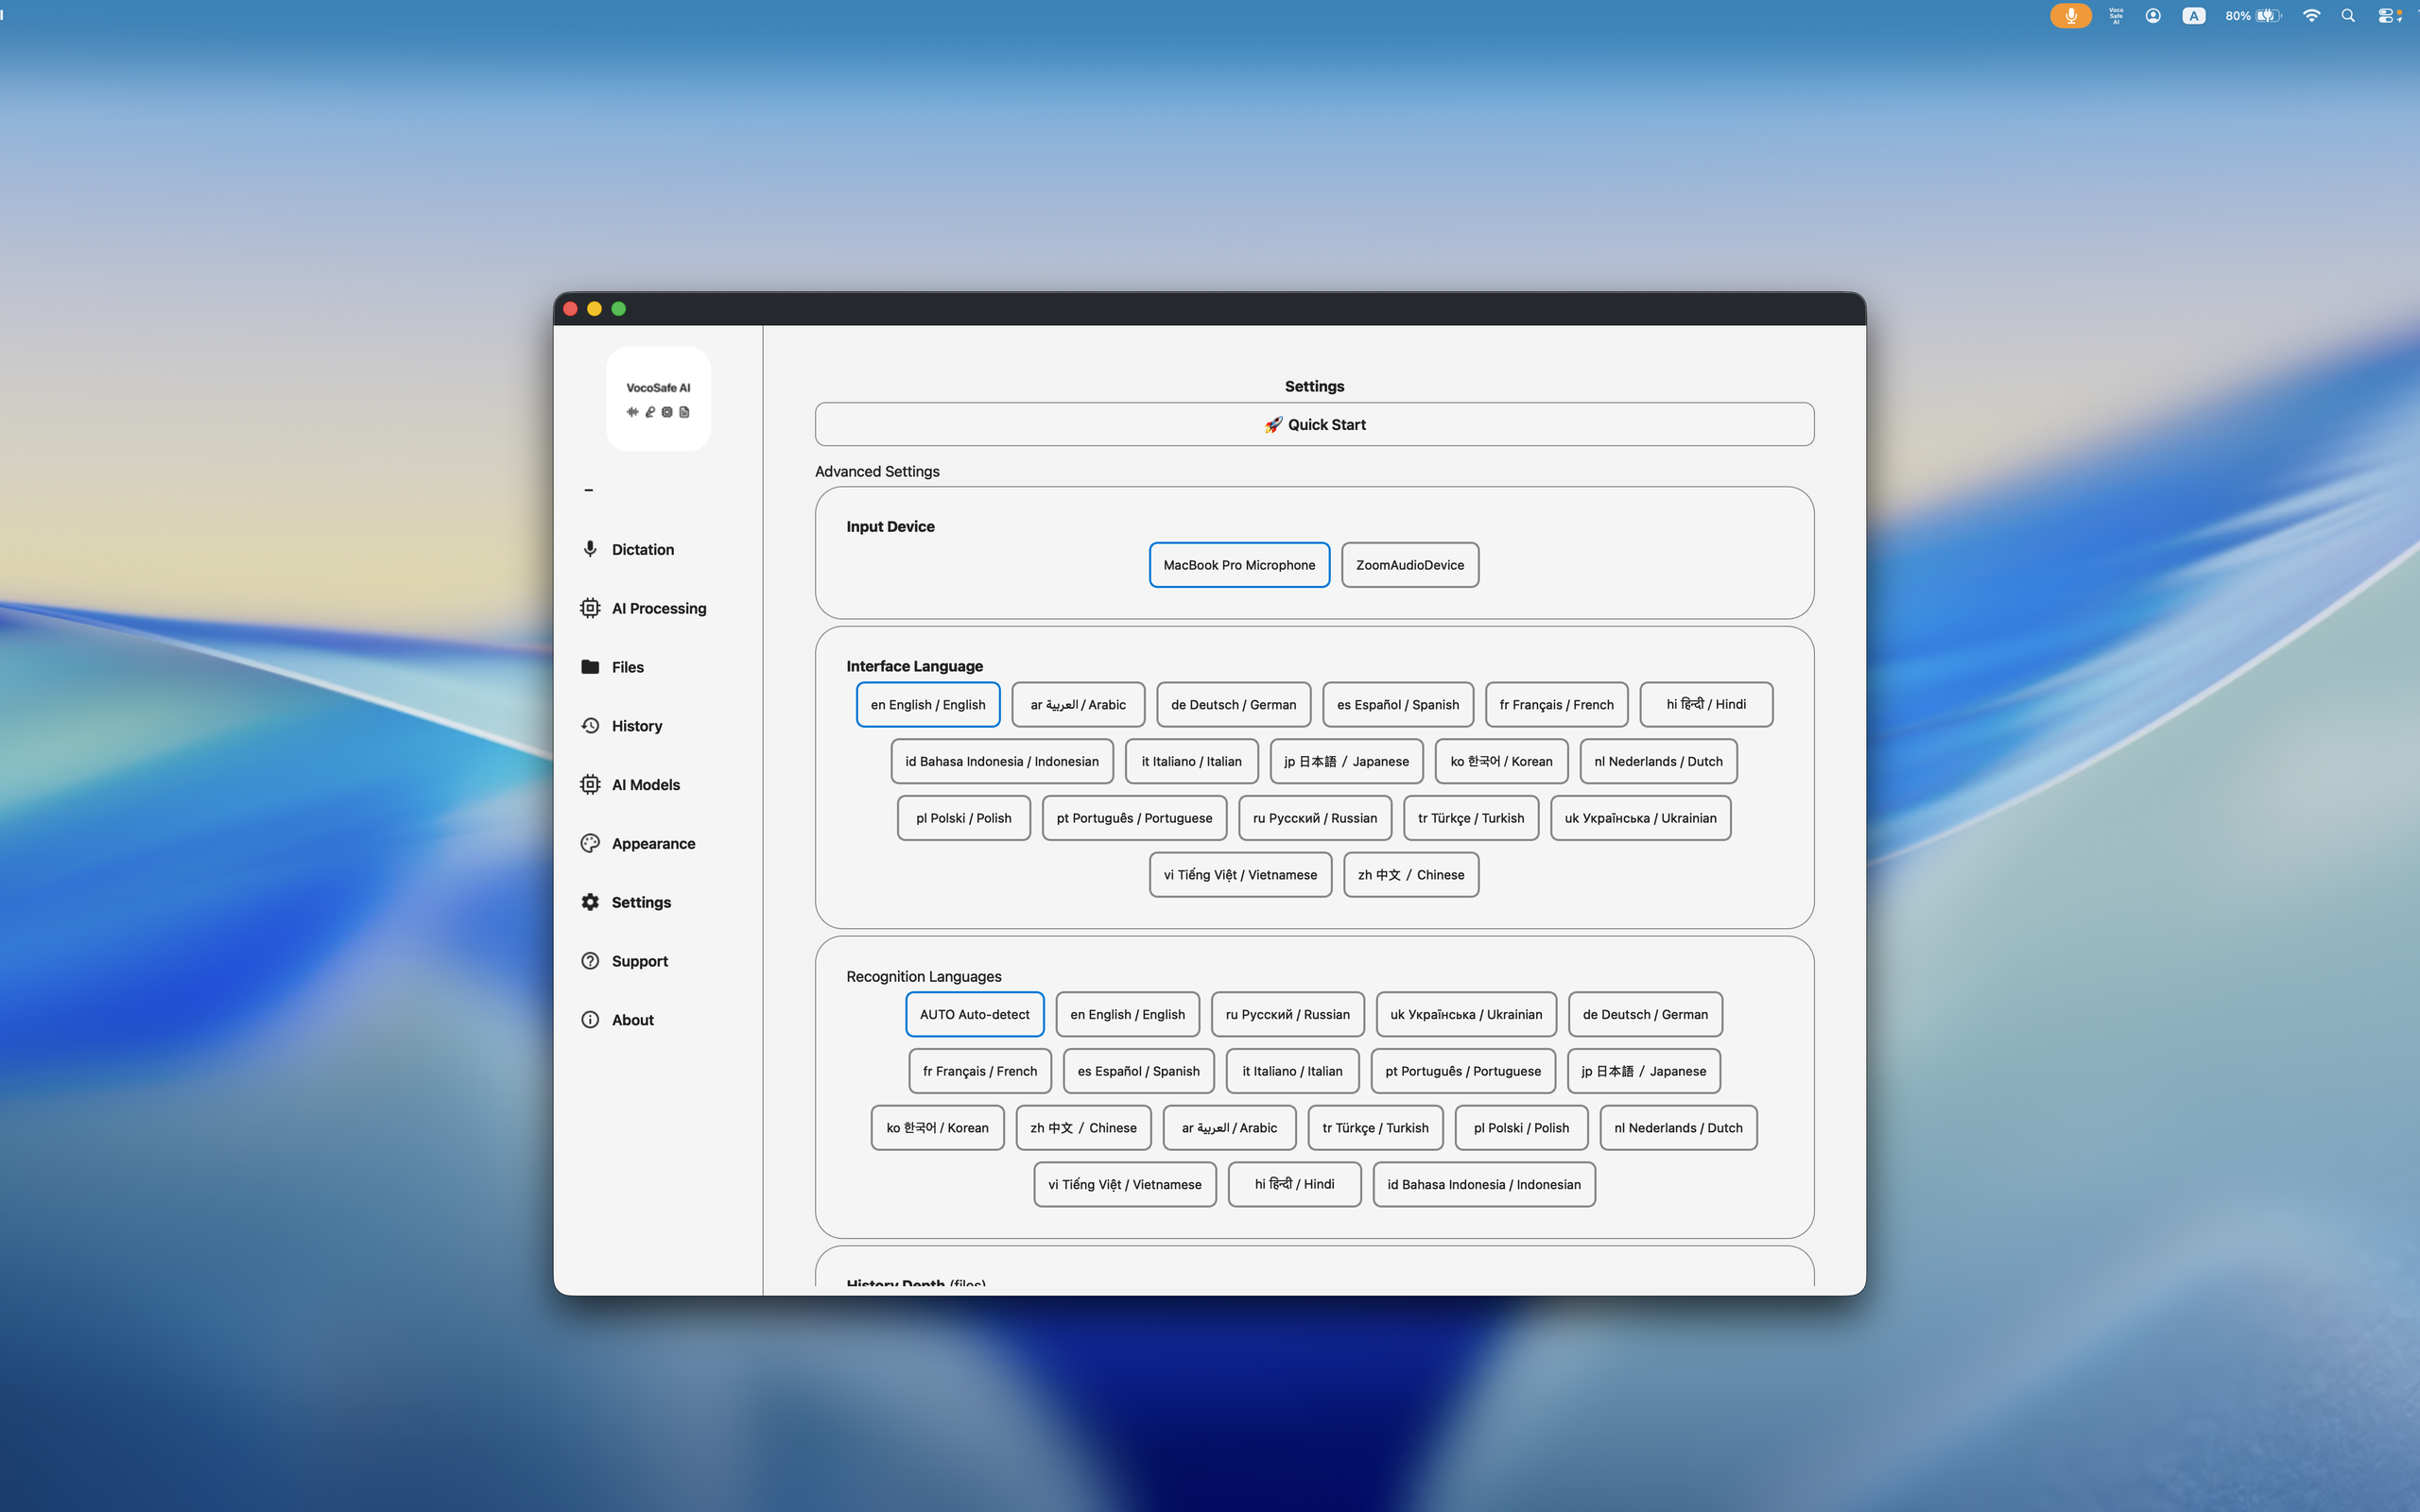Set interface language to Japanese

(x=1346, y=761)
